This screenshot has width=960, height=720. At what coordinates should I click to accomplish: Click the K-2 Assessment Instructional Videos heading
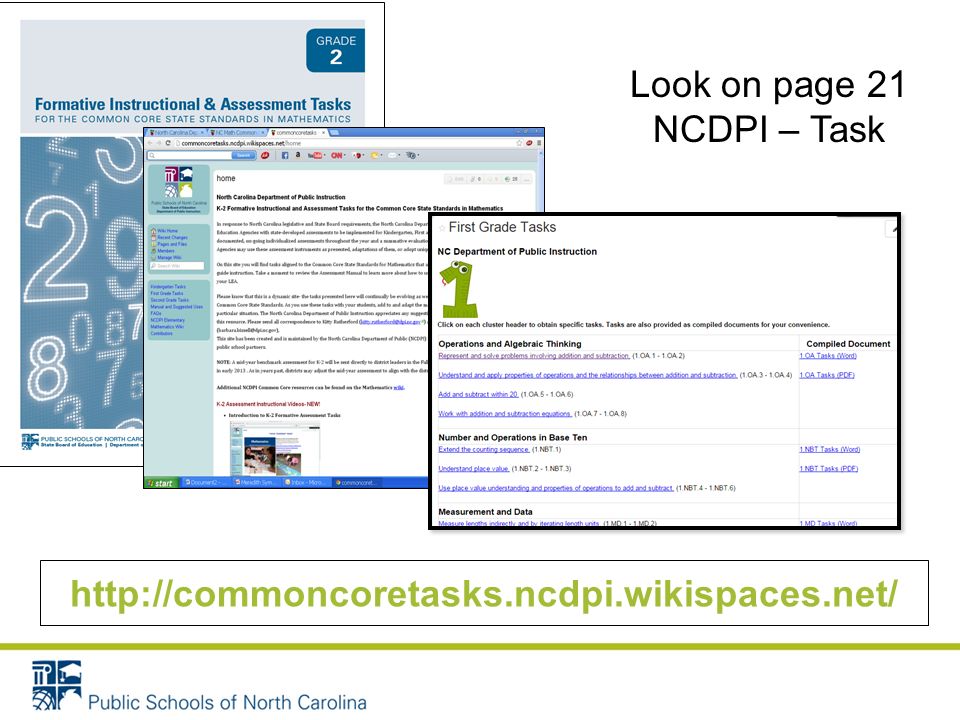[268, 404]
